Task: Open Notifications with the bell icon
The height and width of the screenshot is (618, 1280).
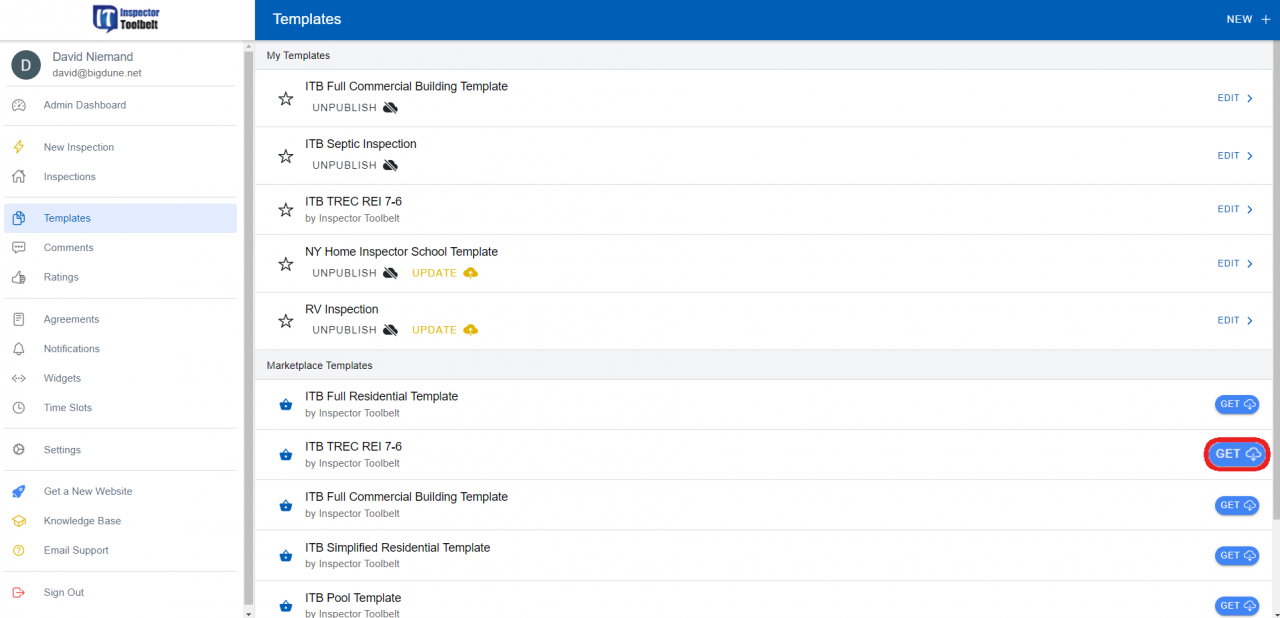Action: point(20,348)
